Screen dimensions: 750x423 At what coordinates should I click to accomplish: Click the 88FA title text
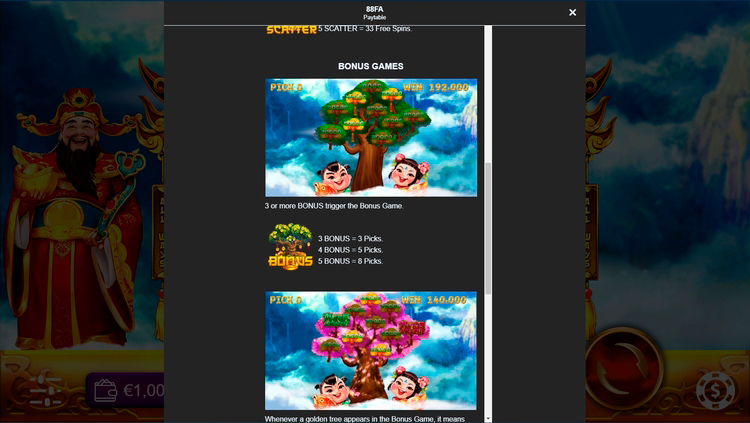point(374,9)
